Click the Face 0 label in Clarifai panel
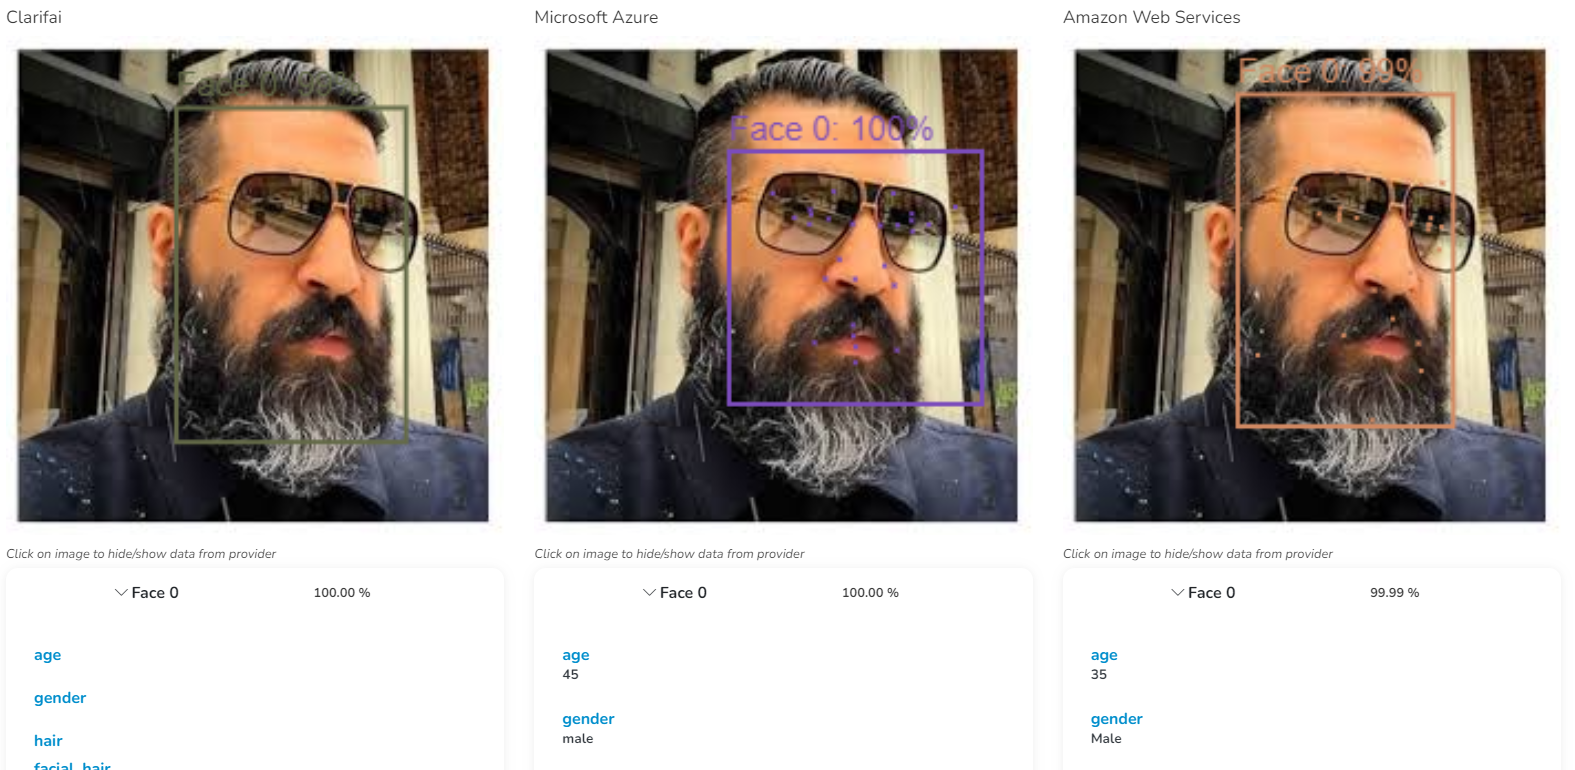Viewport: 1575px width, 770px height. click(x=155, y=593)
